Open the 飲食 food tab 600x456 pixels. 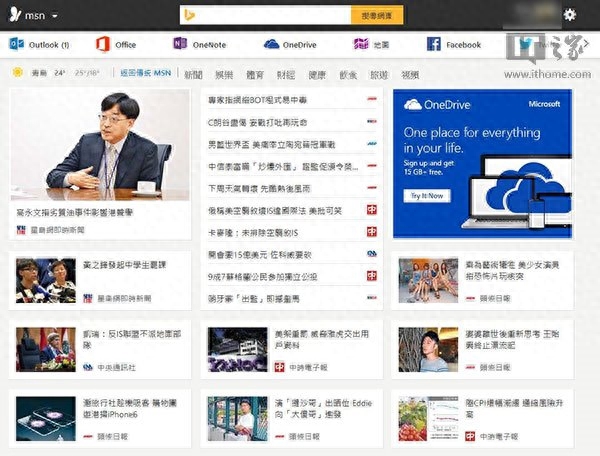(x=348, y=74)
